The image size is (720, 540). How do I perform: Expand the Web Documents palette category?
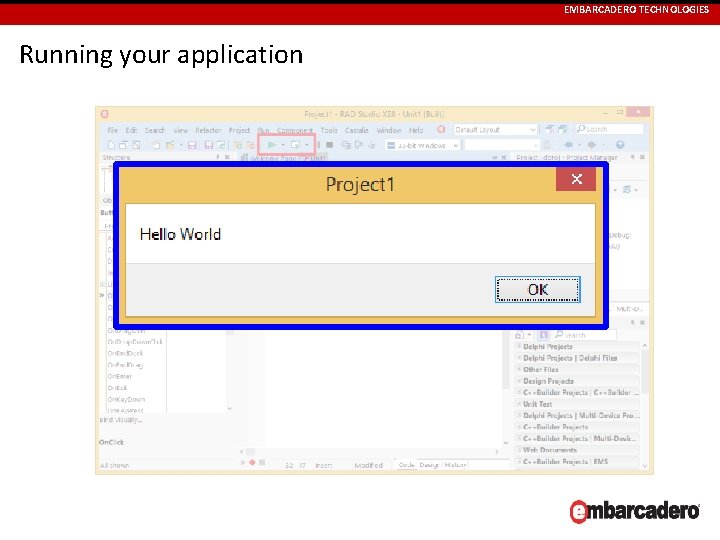[577, 450]
